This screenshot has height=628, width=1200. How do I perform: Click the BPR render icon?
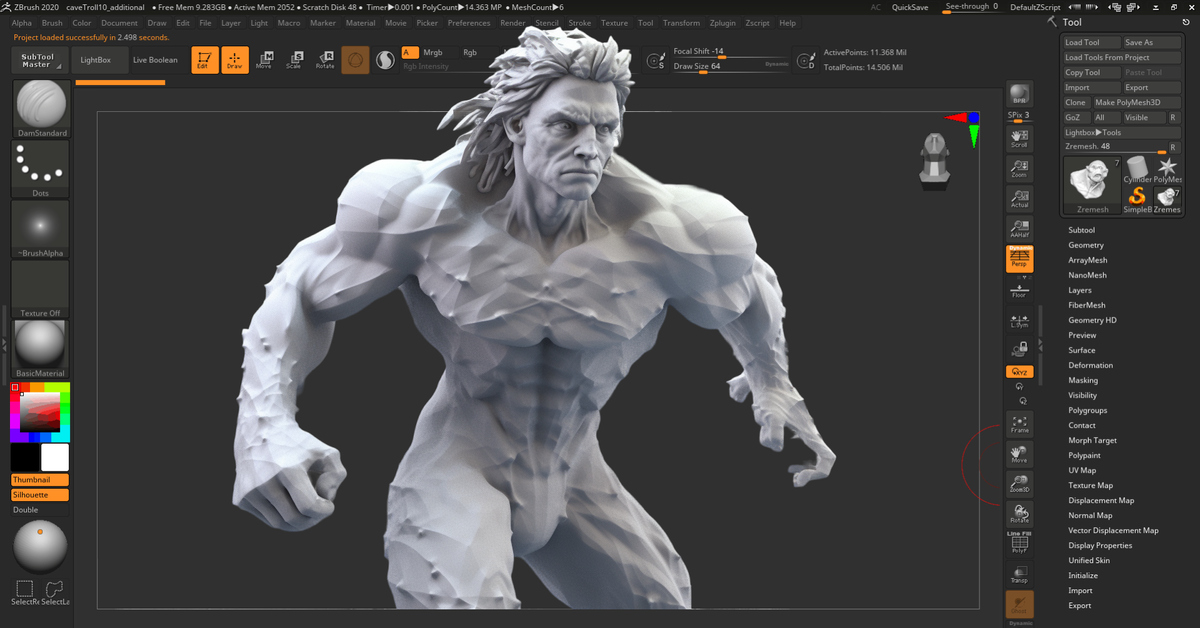click(1019, 94)
